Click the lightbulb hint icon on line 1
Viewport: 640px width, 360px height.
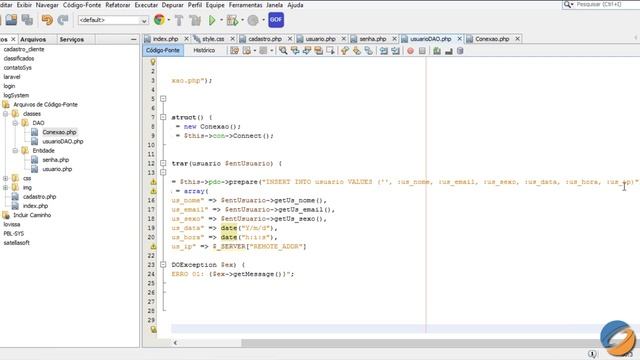153,62
